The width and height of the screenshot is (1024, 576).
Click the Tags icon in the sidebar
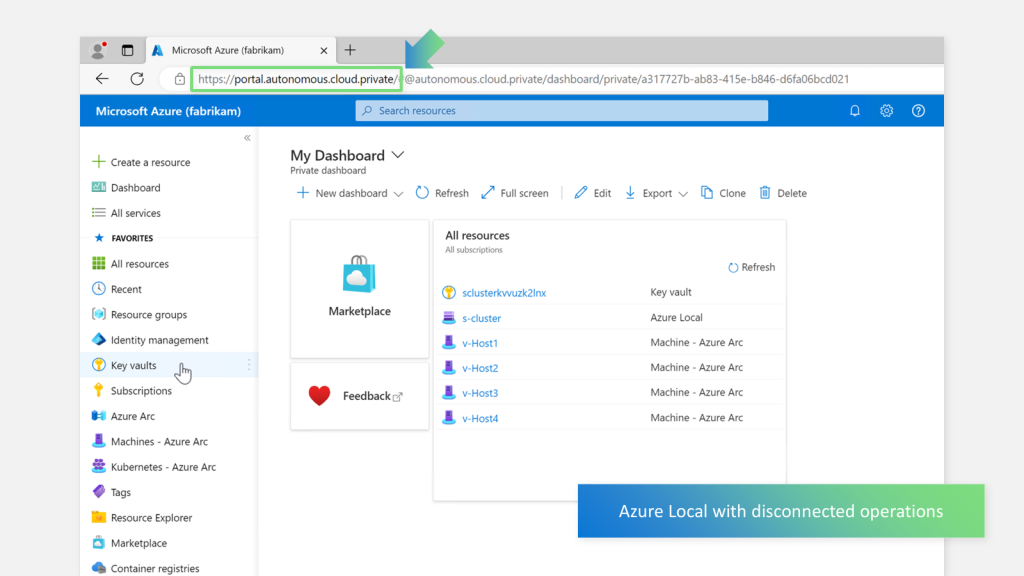pyautogui.click(x=99, y=492)
